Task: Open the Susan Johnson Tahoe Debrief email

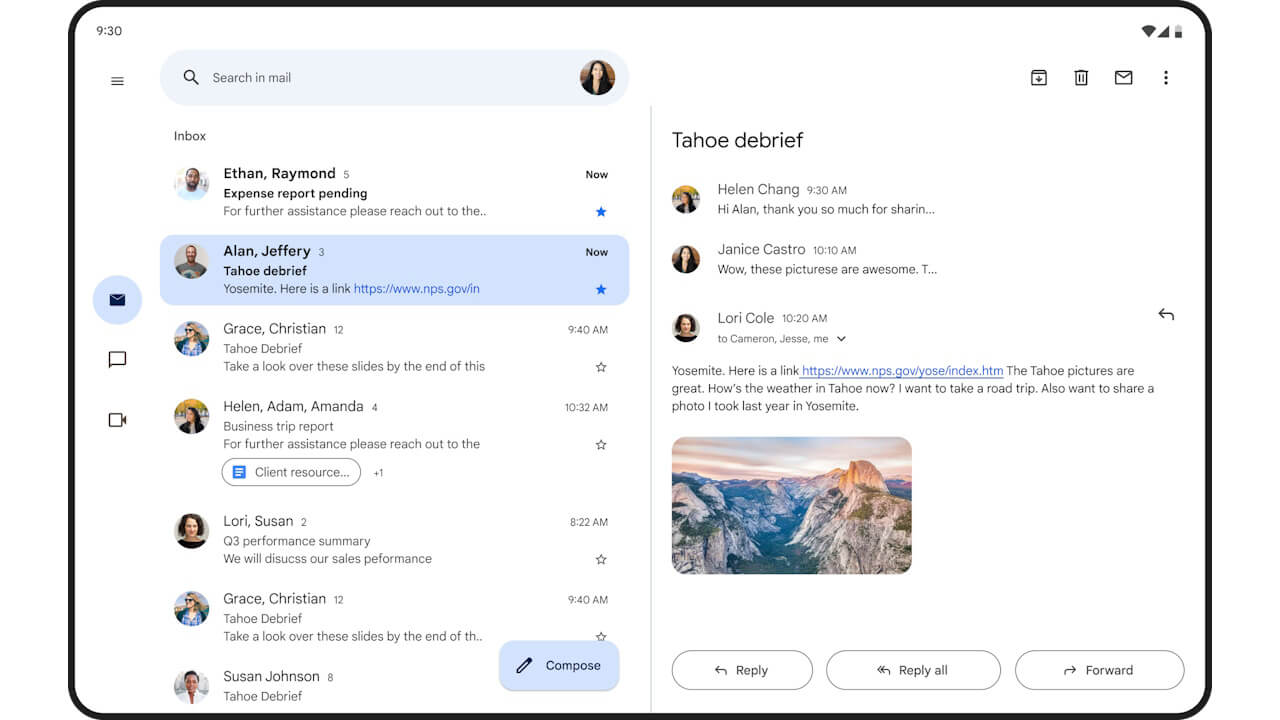Action: pos(394,686)
